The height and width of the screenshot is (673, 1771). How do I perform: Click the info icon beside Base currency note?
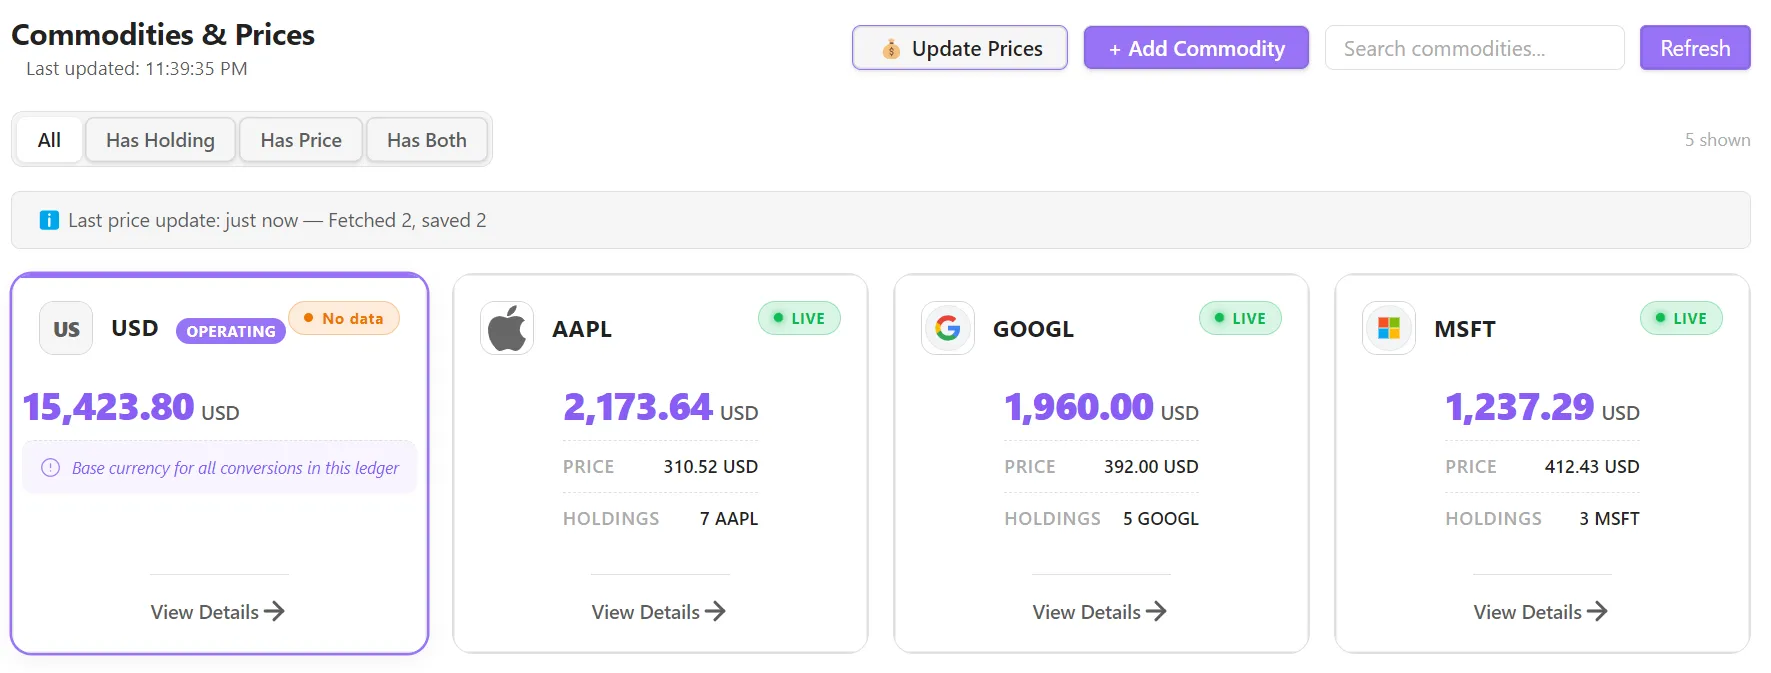[x=50, y=467]
